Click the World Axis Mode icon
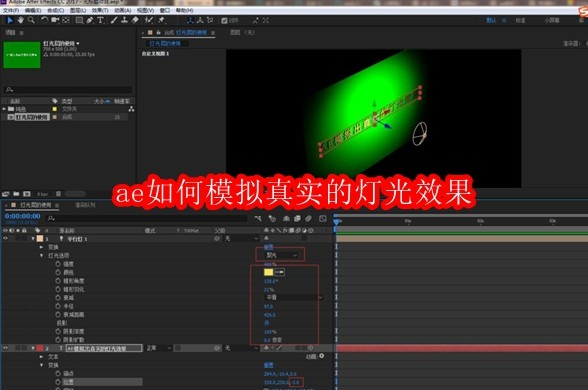Viewport: 588px width, 390px height. (x=200, y=20)
